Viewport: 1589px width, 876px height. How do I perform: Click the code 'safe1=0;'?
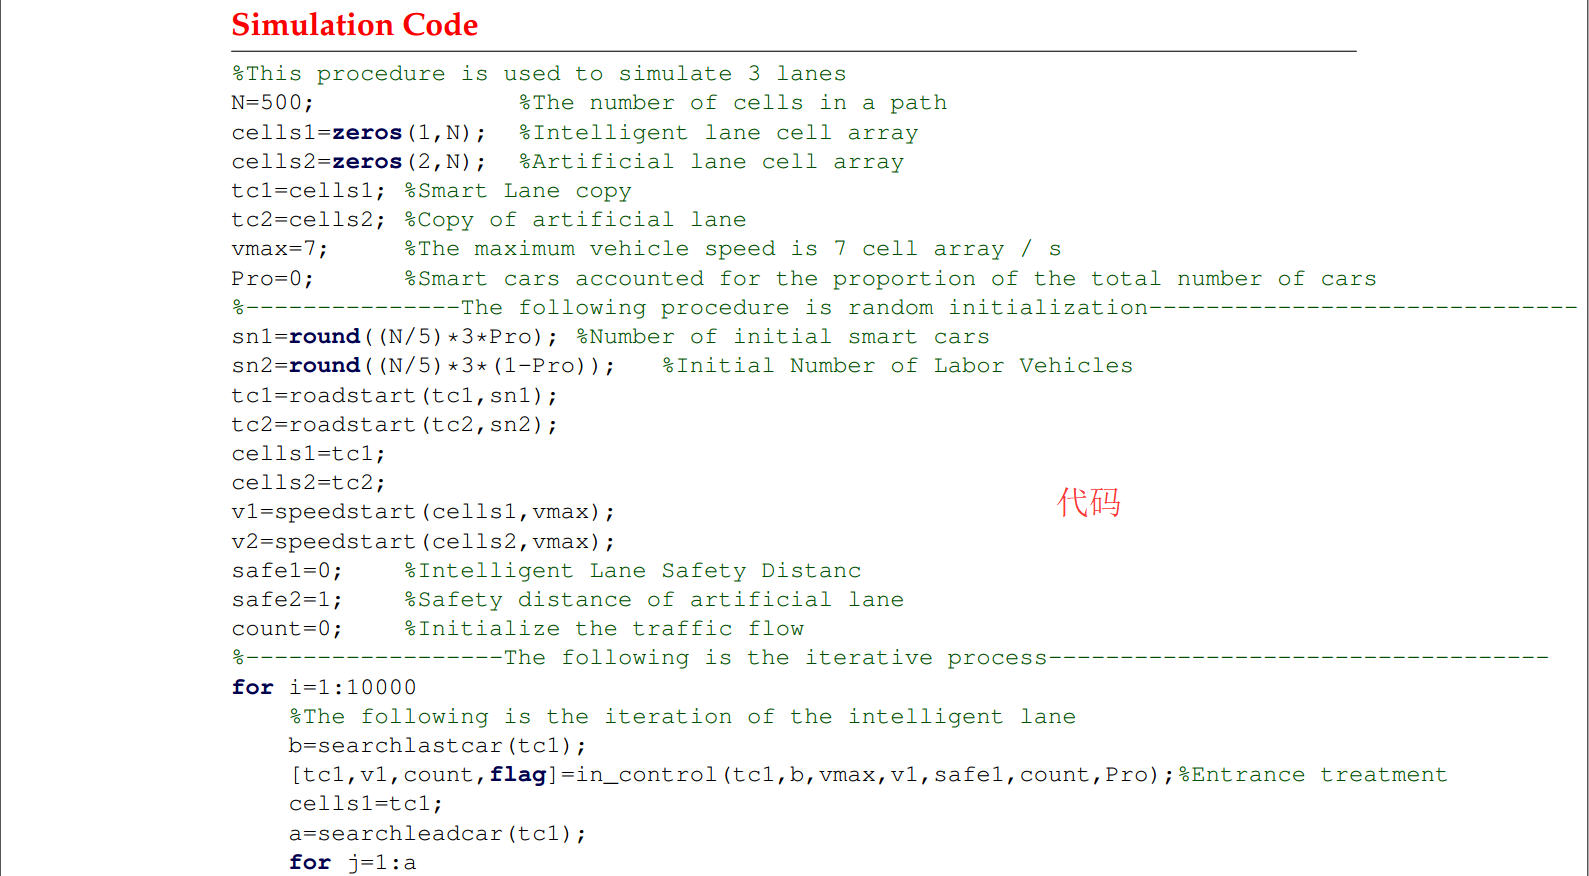[286, 571]
